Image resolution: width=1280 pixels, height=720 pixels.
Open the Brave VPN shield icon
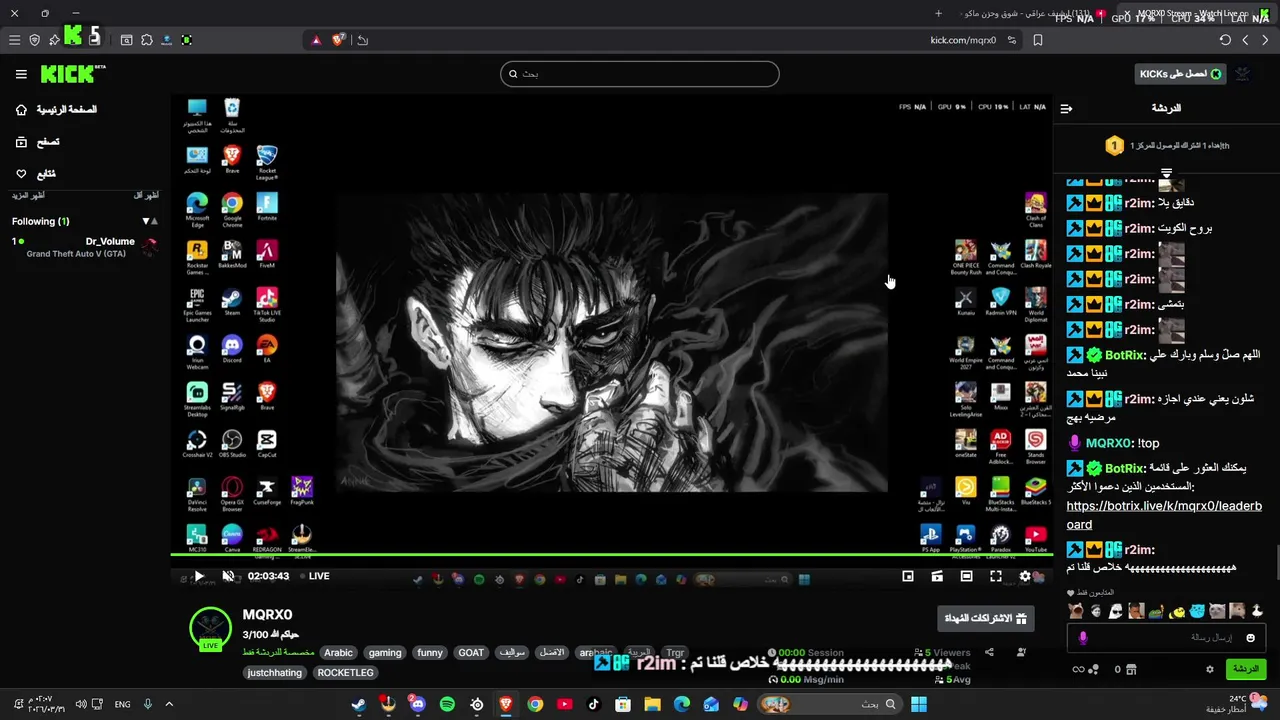35,40
